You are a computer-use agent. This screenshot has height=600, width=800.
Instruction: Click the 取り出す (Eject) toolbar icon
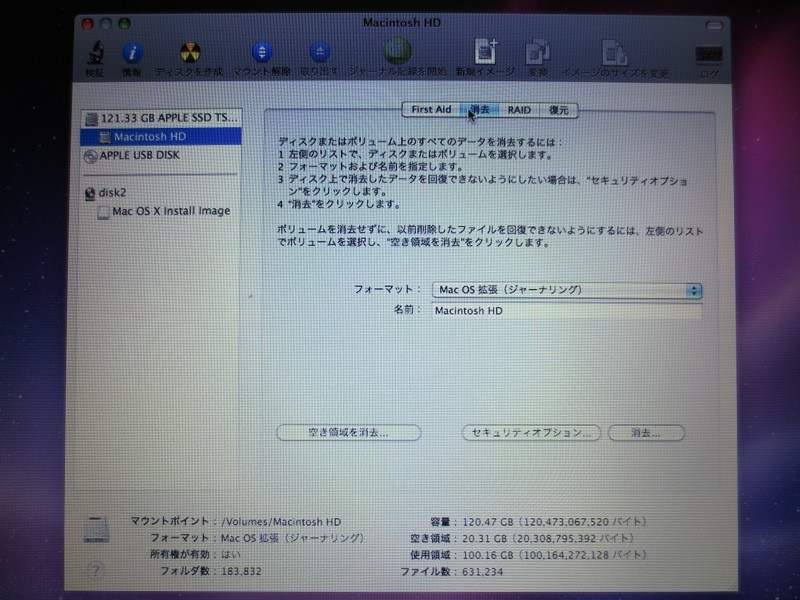(x=319, y=52)
